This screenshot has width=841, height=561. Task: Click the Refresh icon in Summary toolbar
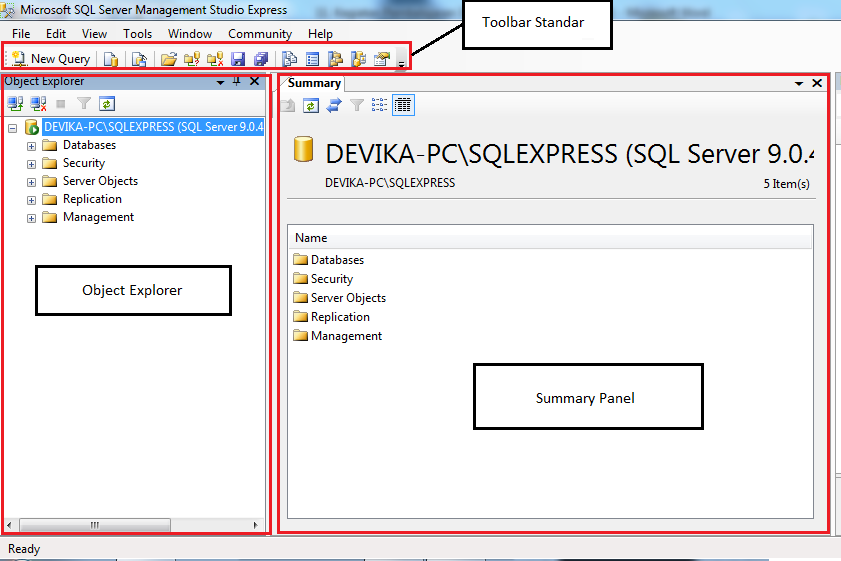point(311,105)
